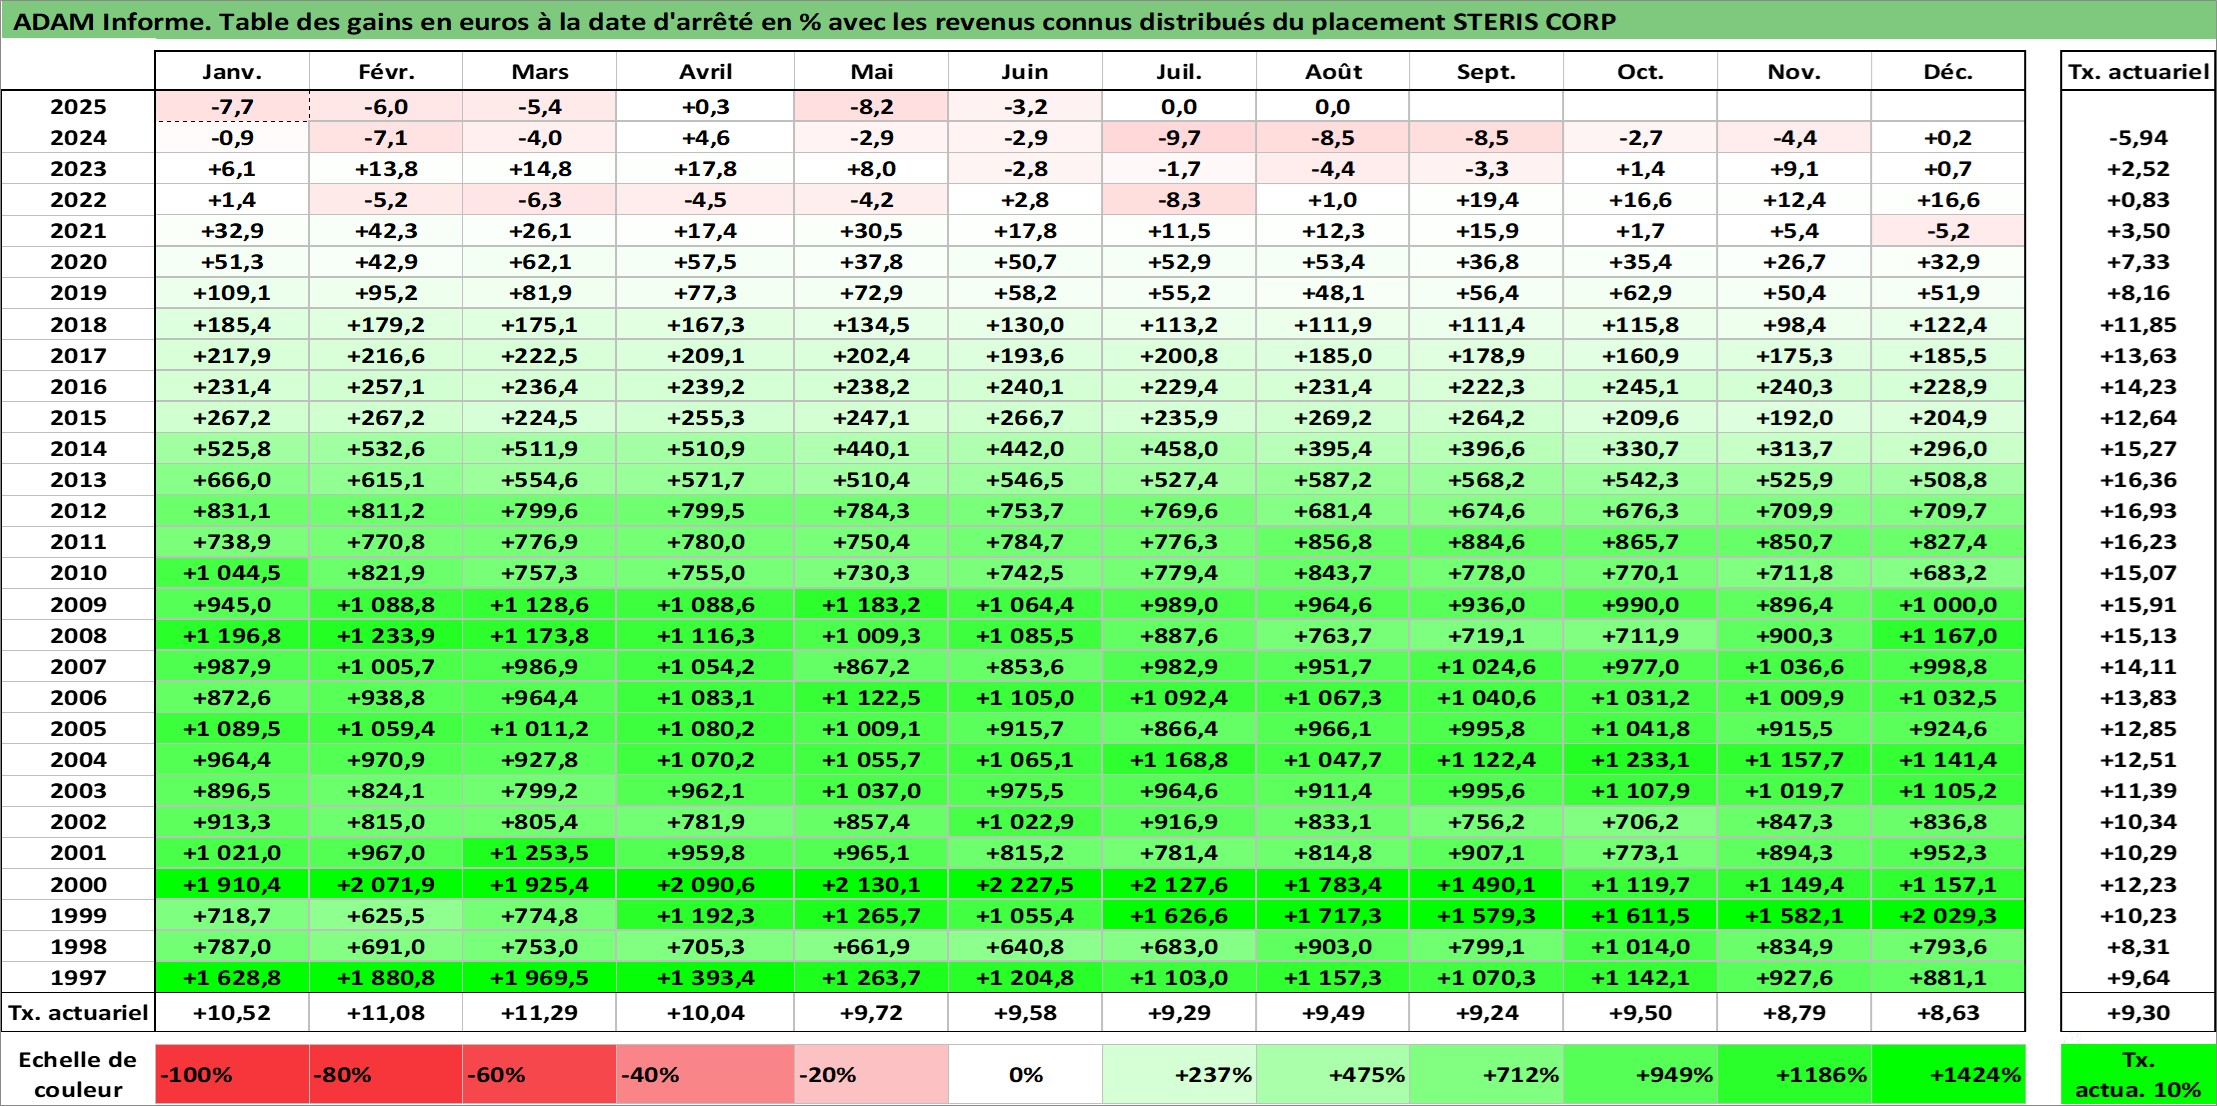The height and width of the screenshot is (1106, 2217).
Task: Select the 2025 row label
Action: 78,107
